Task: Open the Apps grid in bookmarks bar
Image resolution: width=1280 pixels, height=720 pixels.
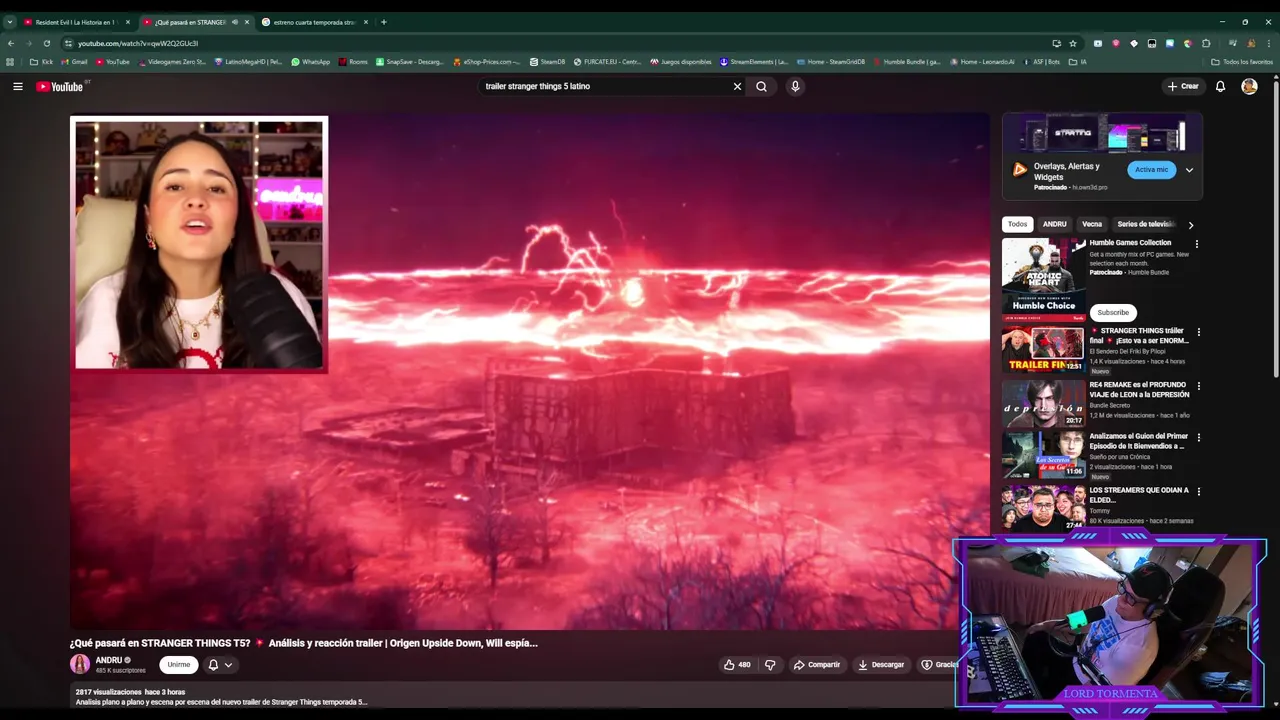Action: coord(11,62)
